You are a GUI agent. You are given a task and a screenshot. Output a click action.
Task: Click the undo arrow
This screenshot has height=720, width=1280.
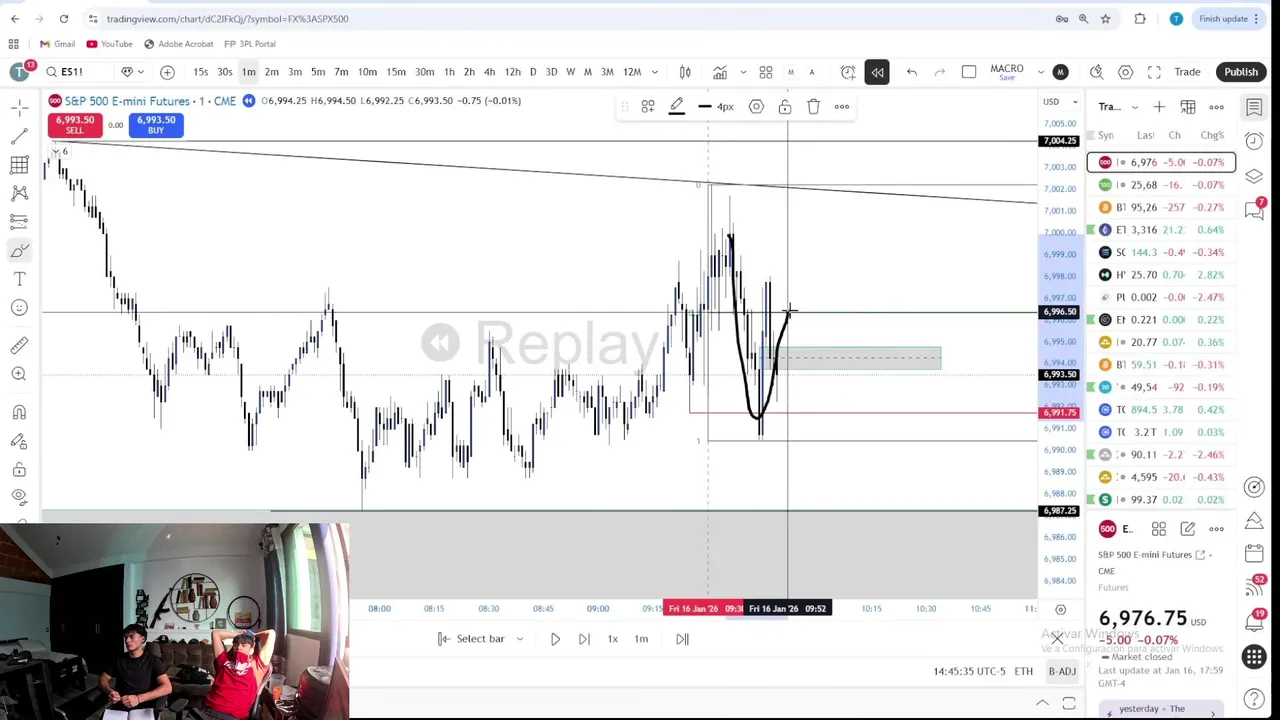[912, 72]
